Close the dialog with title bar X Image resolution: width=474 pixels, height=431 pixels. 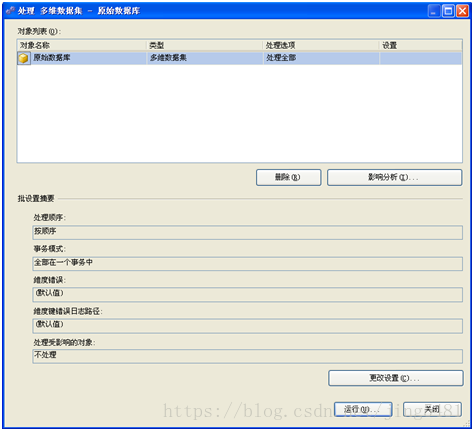click(x=463, y=11)
